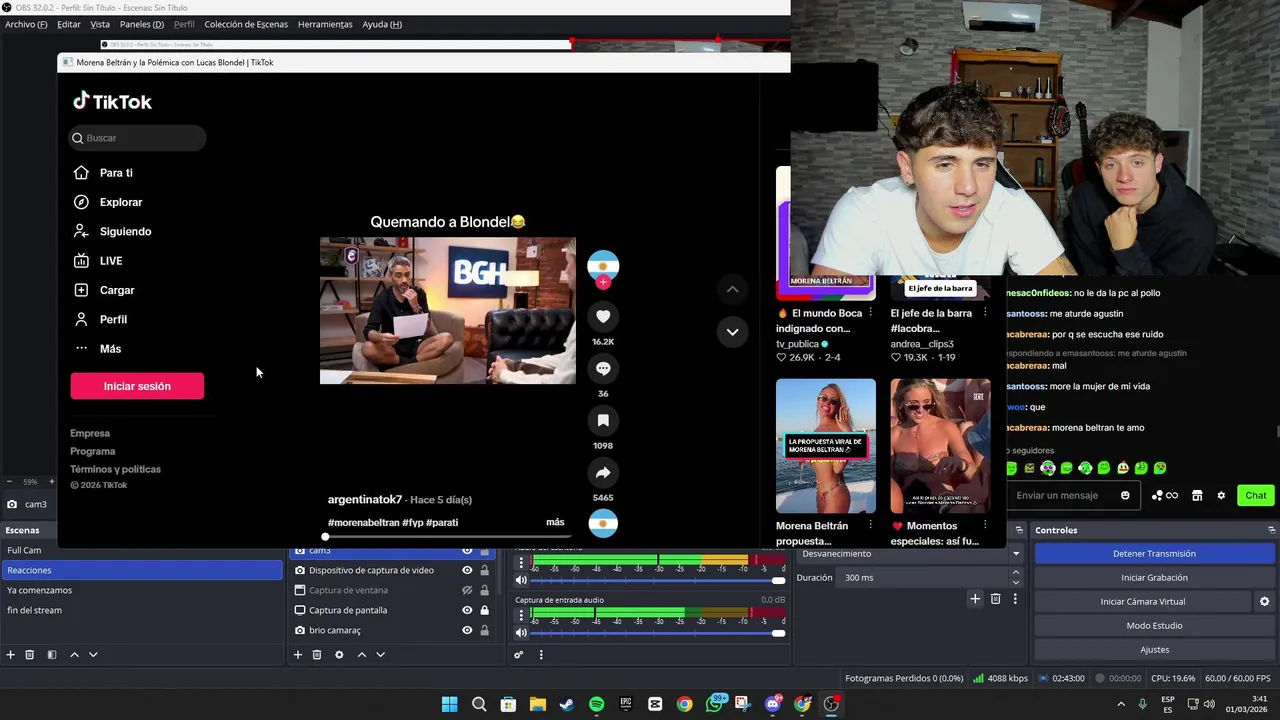
Task: Open Steam from the taskbar
Action: click(567, 704)
